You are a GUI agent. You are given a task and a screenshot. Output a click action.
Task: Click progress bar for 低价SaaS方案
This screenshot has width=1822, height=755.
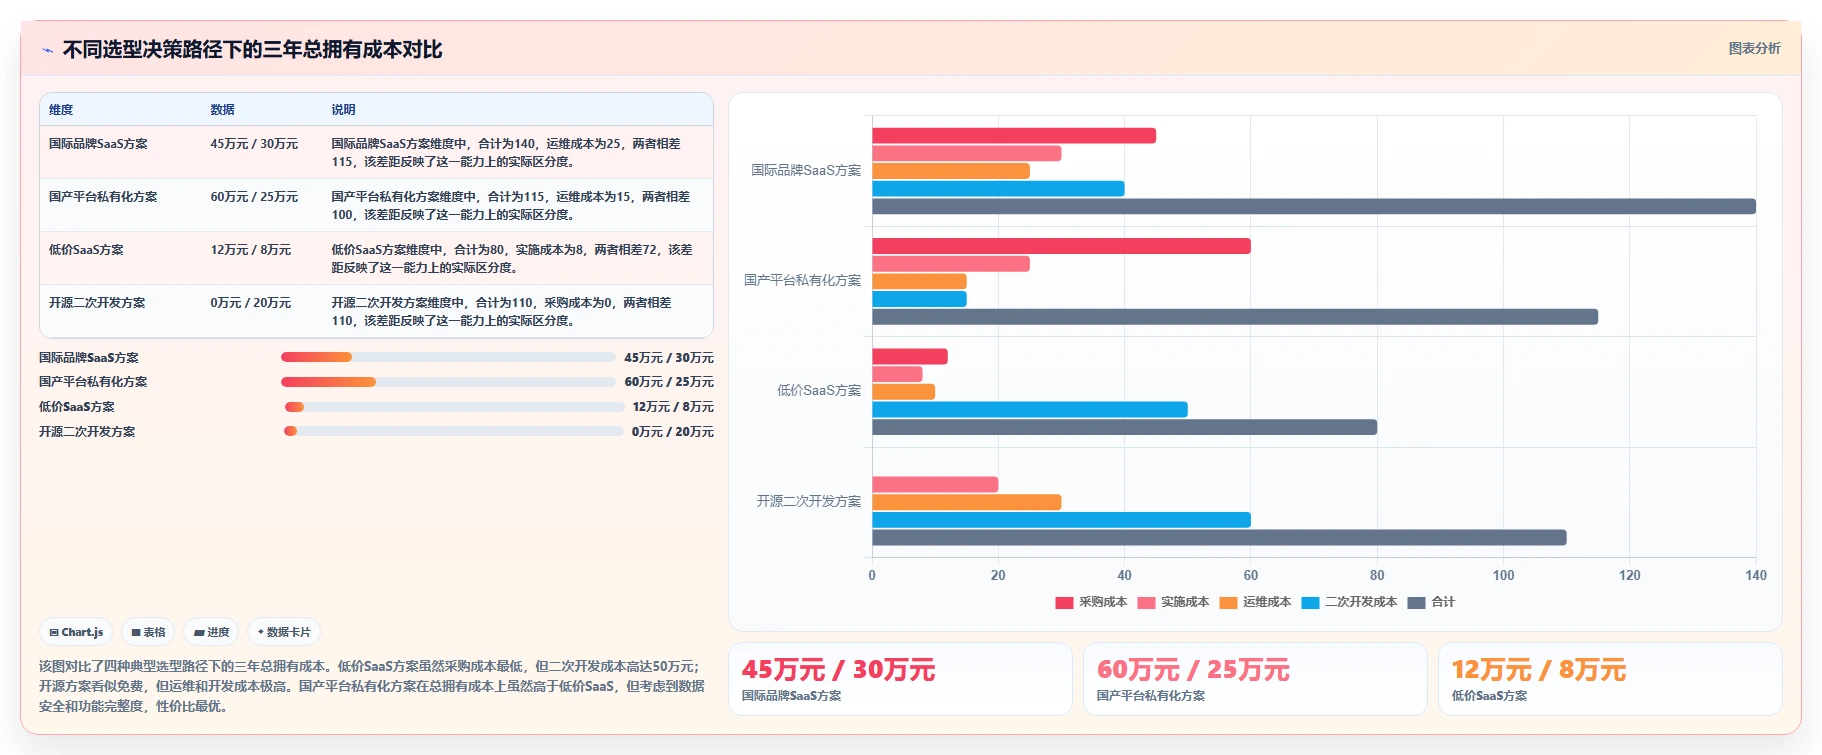pyautogui.click(x=454, y=407)
